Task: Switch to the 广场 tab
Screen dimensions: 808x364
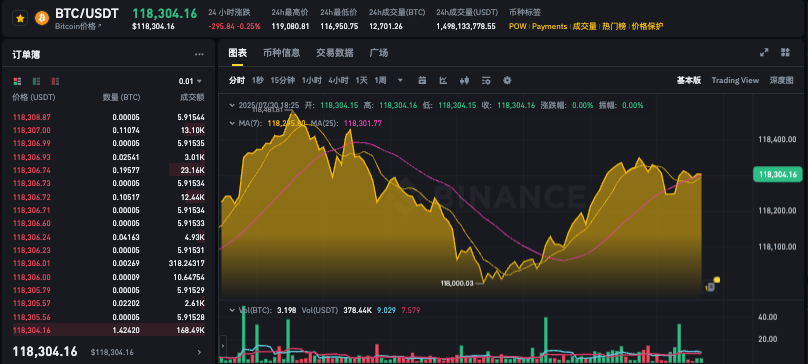Action: pos(379,53)
